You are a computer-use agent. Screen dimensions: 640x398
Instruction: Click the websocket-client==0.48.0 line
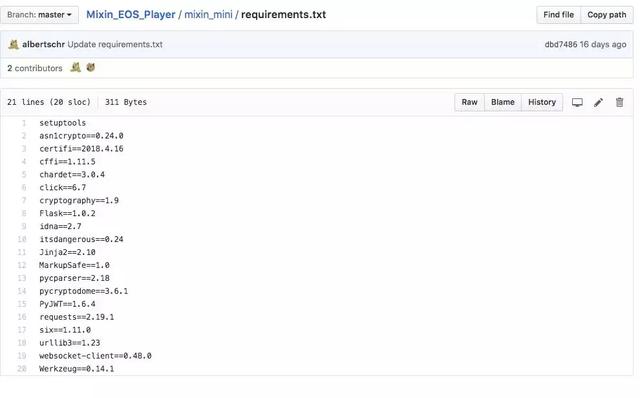[95, 356]
